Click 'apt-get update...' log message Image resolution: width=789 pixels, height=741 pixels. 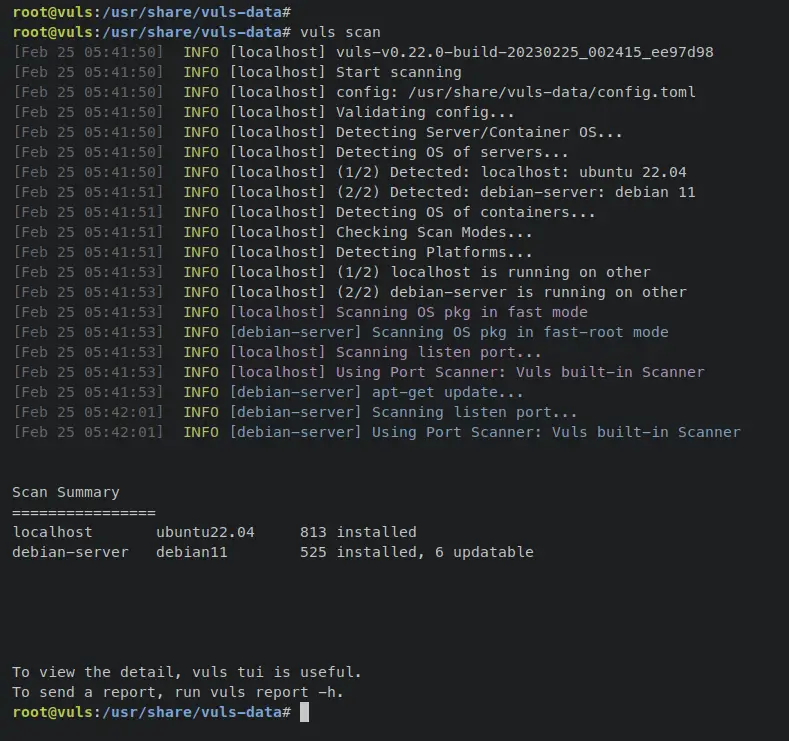(447, 392)
